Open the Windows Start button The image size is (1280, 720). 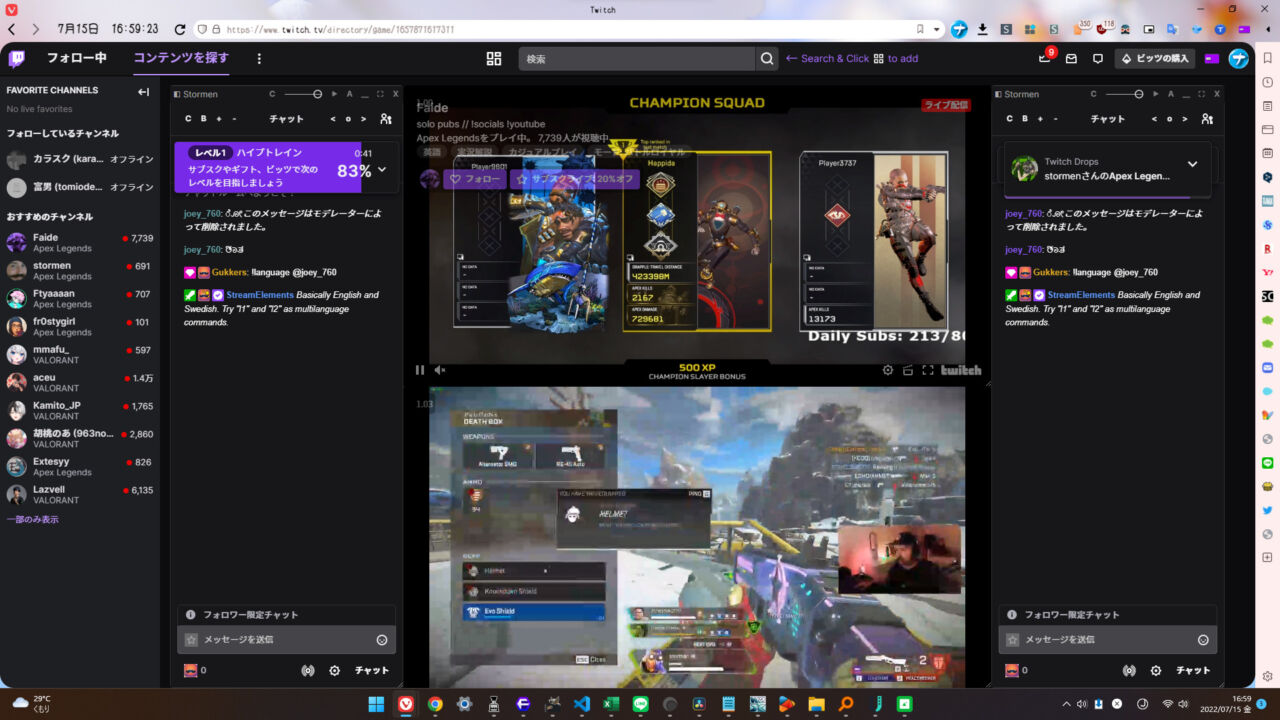click(x=376, y=704)
